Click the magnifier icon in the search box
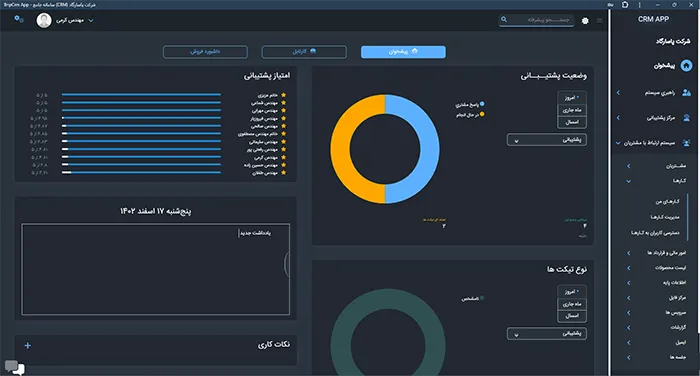This screenshot has height=376, width=700. (504, 20)
